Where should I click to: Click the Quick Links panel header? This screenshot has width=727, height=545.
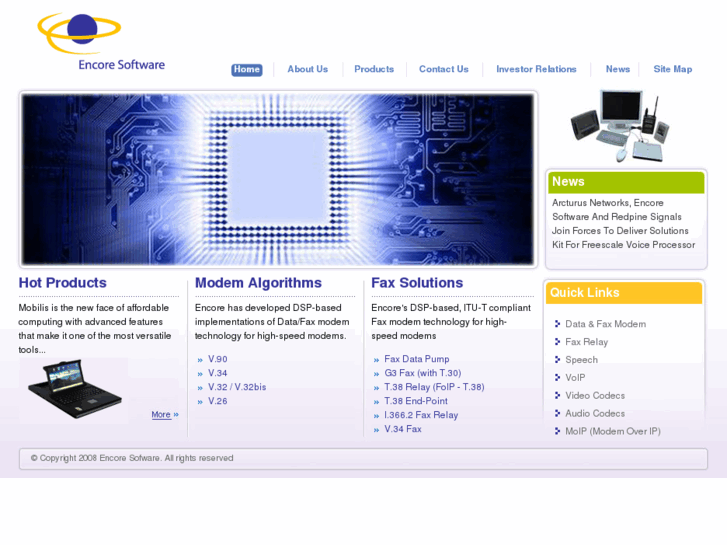coord(624,293)
